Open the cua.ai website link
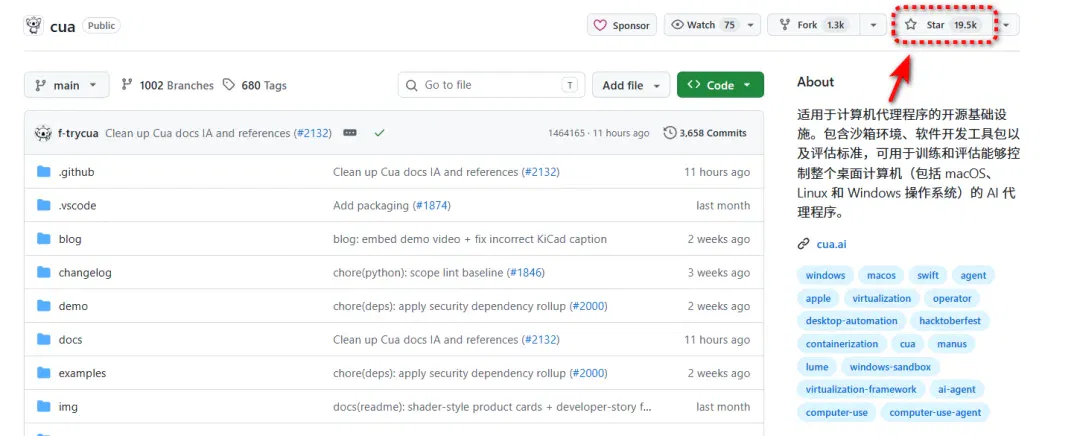Viewport: 1080px width, 436px height. [831, 244]
